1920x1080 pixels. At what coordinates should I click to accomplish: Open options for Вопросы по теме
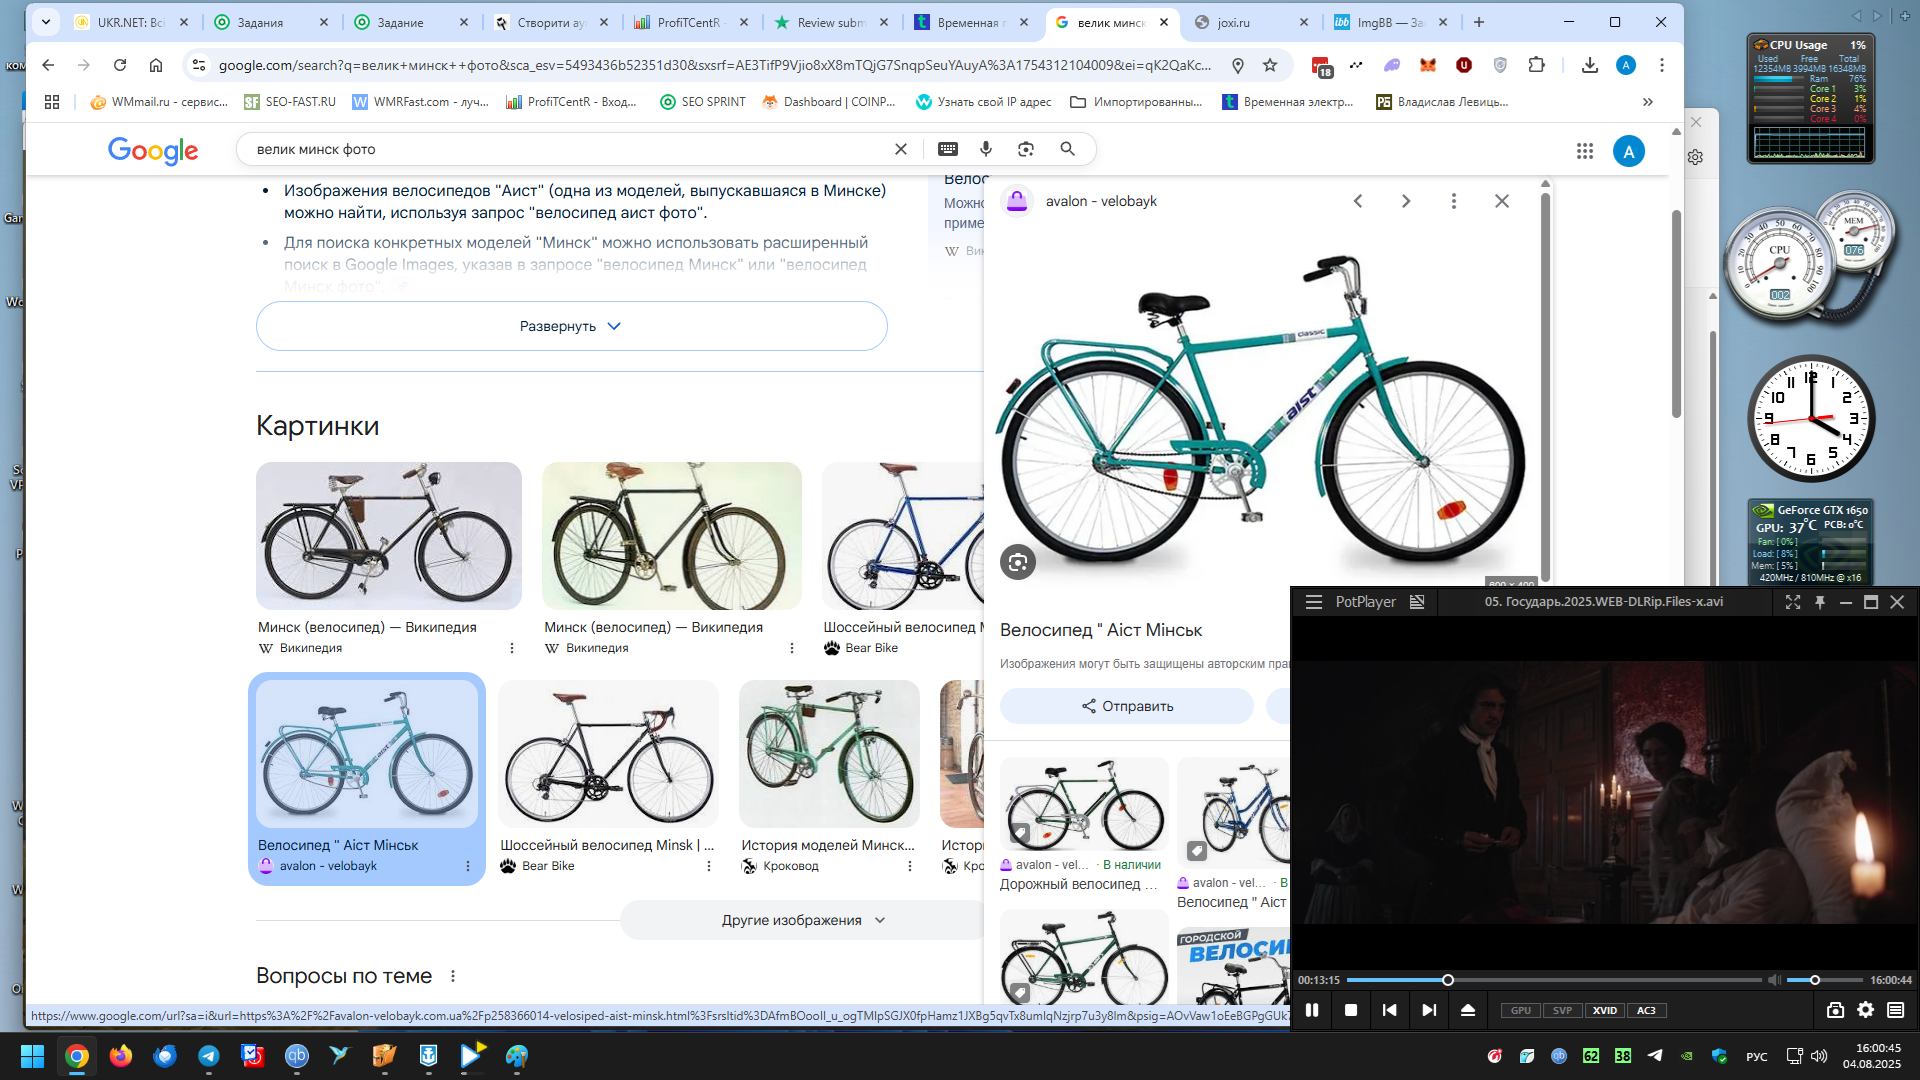453,976
